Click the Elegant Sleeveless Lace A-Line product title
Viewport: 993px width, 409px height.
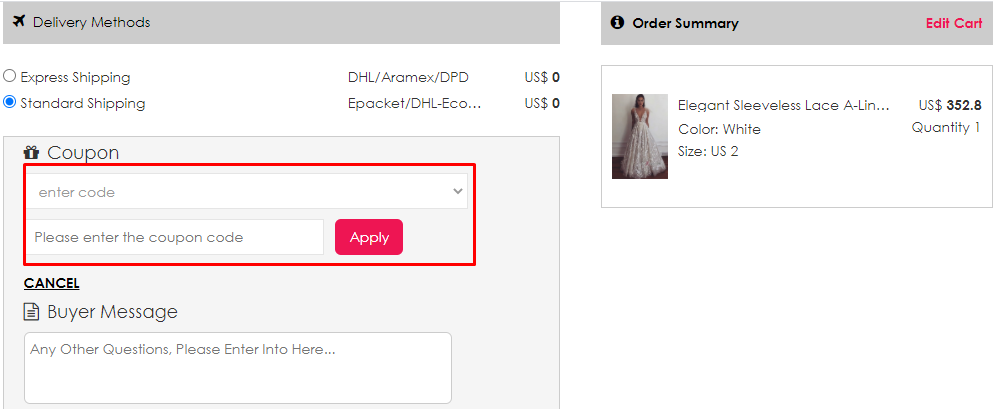(783, 106)
